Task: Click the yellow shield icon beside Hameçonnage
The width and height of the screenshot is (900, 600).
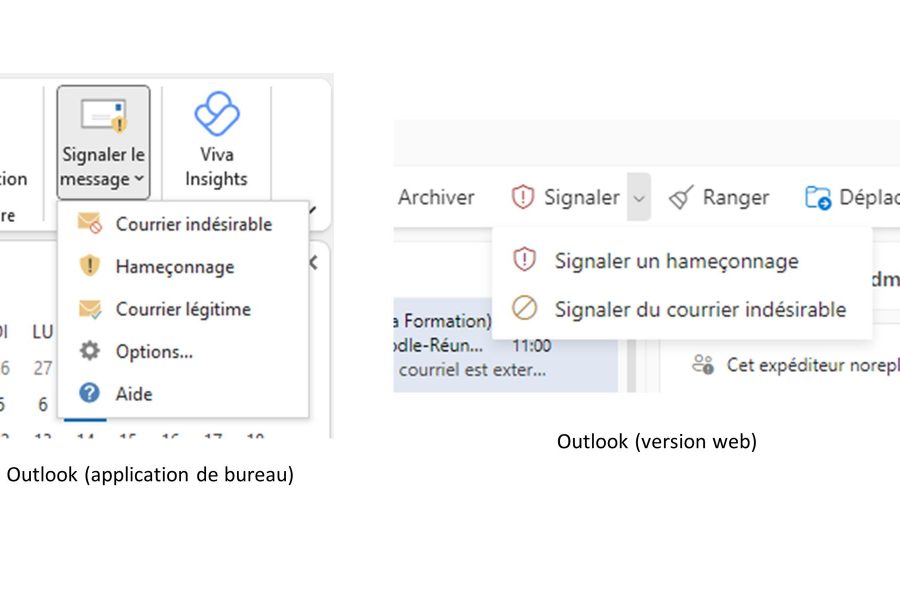Action: [x=90, y=266]
